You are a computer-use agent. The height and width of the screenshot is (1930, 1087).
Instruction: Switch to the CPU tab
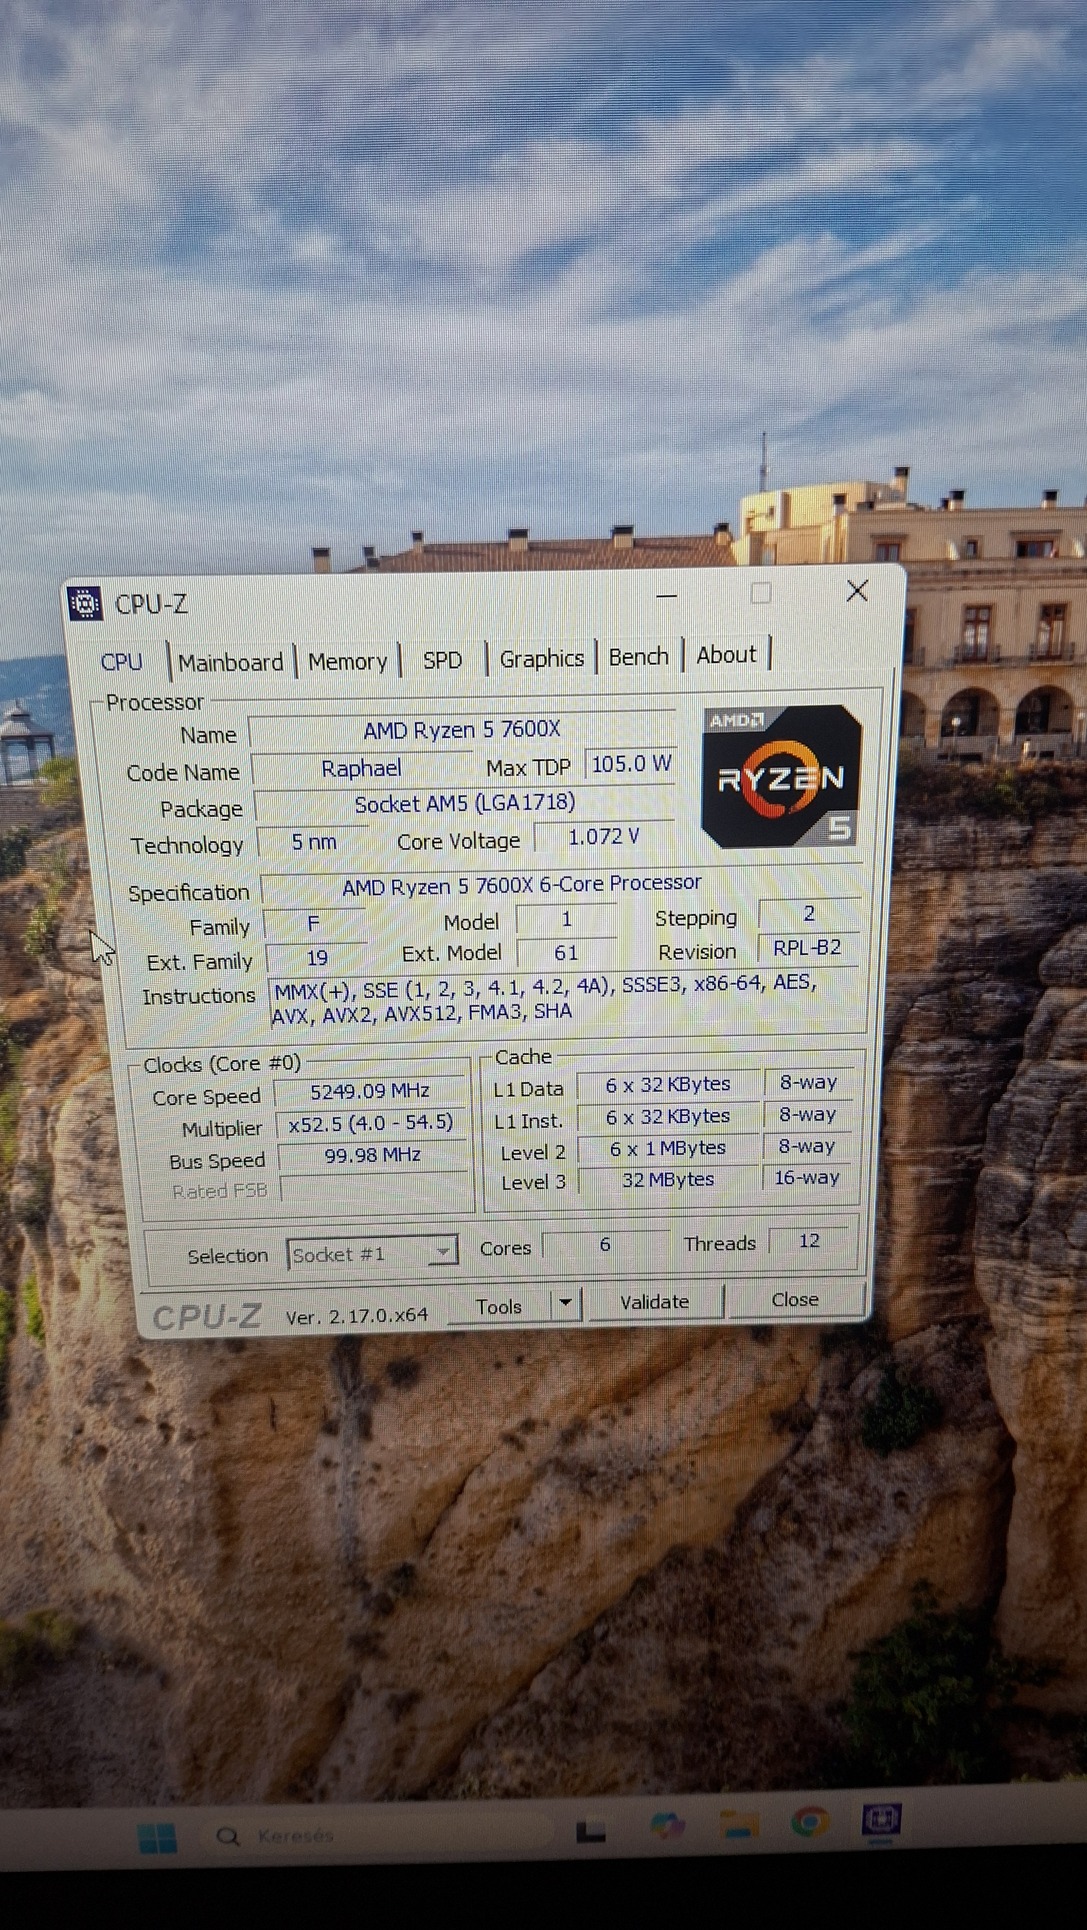[x=122, y=662]
